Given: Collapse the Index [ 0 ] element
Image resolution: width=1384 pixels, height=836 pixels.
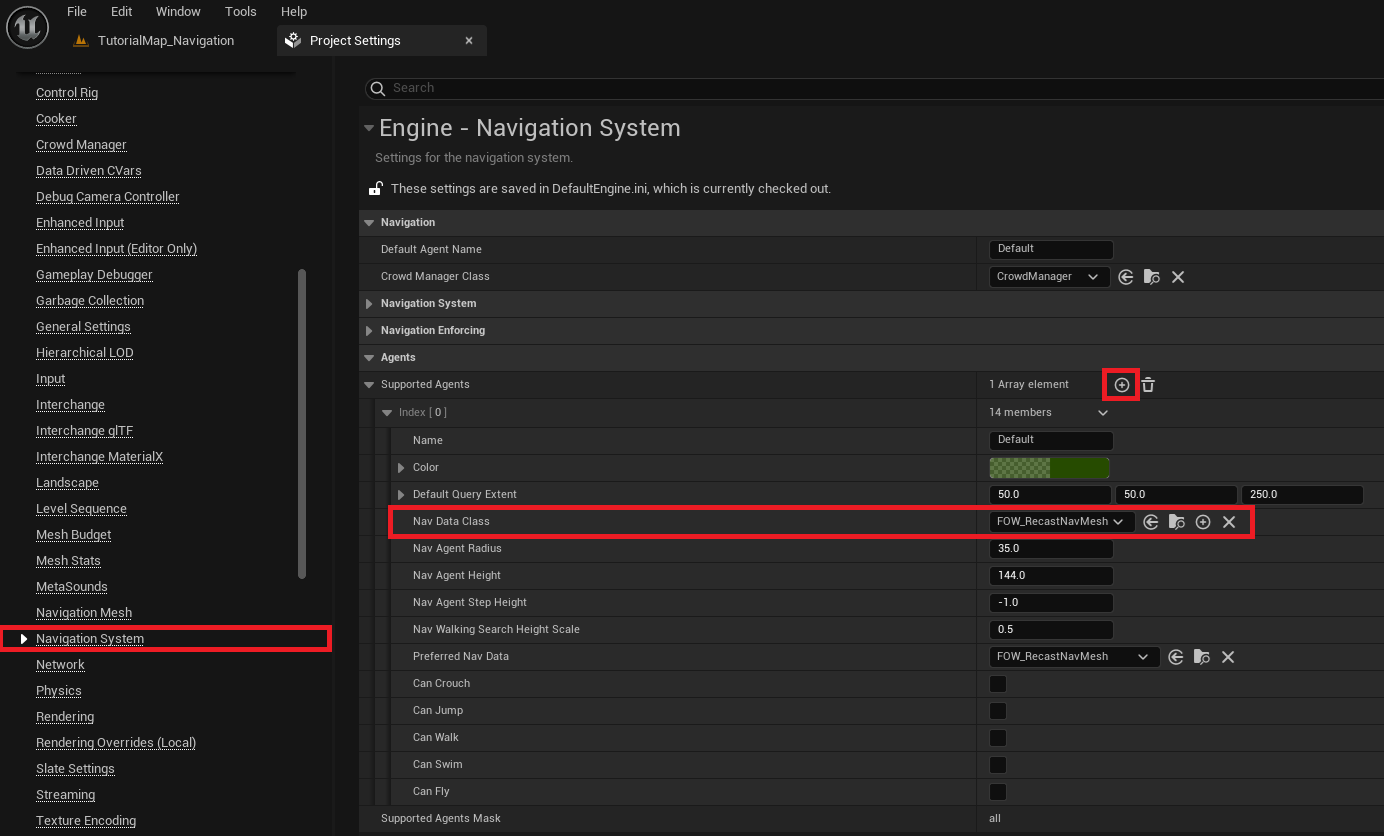Looking at the screenshot, I should tap(387, 413).
